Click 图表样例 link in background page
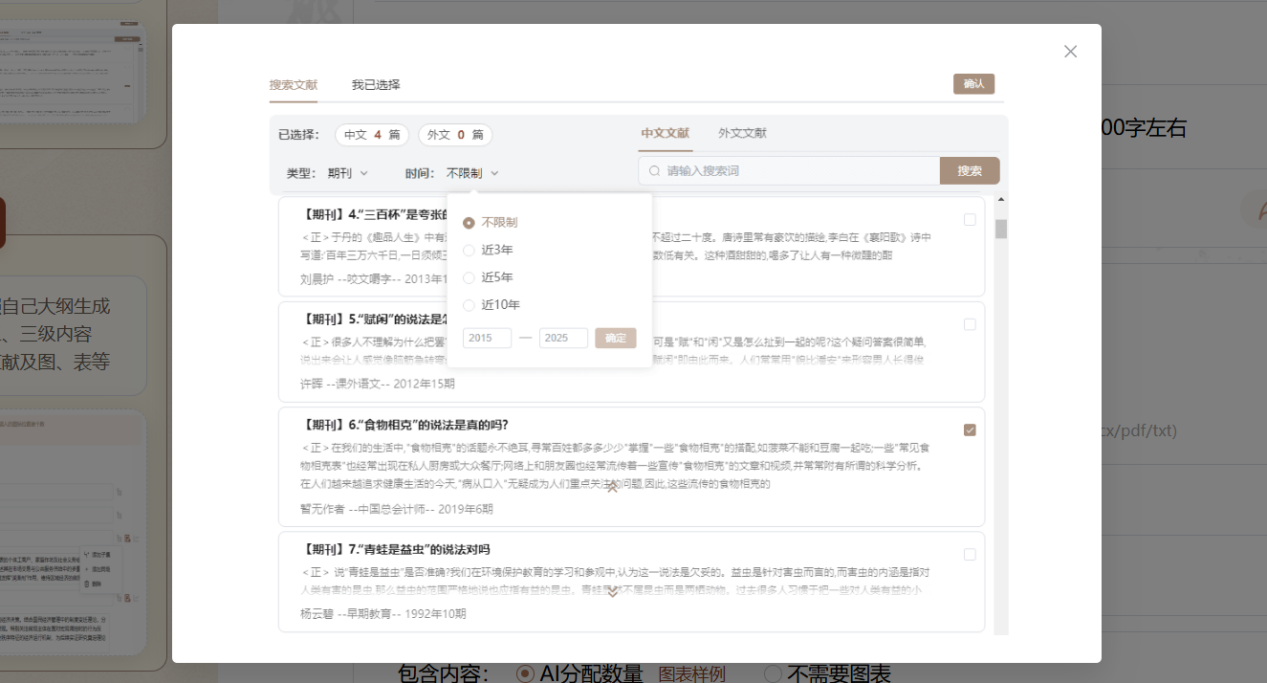 point(692,674)
